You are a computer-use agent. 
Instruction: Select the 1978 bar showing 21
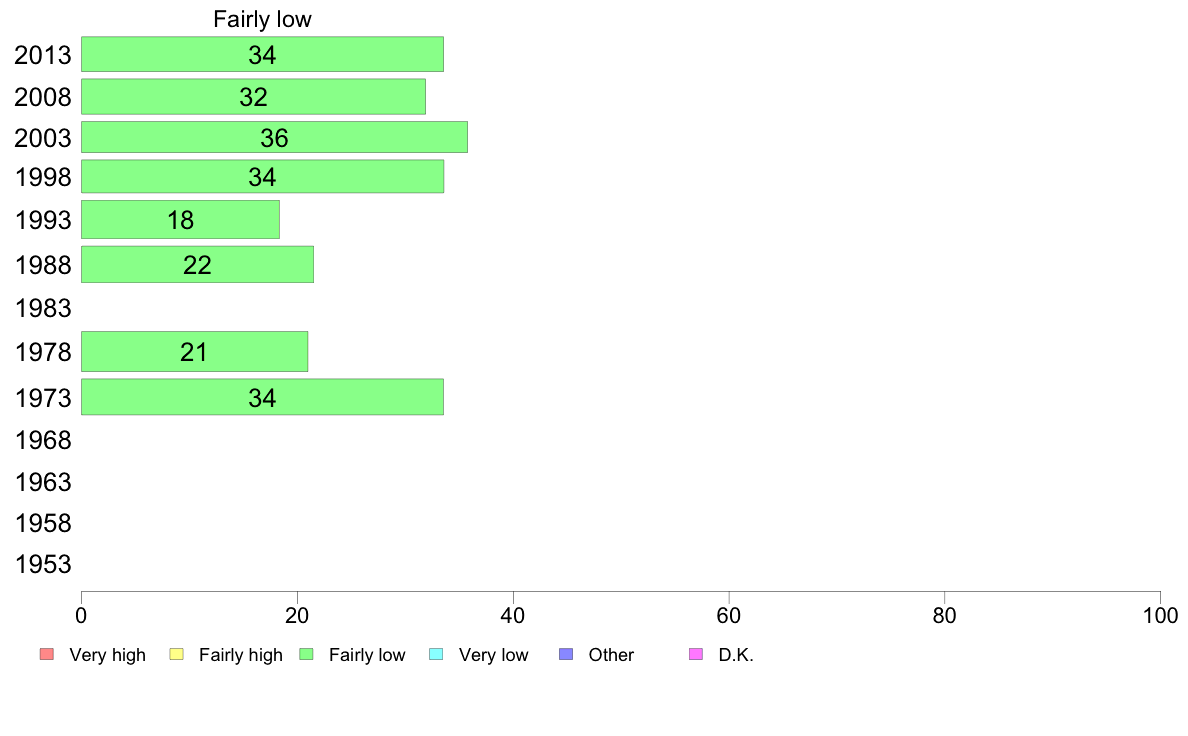(x=194, y=352)
